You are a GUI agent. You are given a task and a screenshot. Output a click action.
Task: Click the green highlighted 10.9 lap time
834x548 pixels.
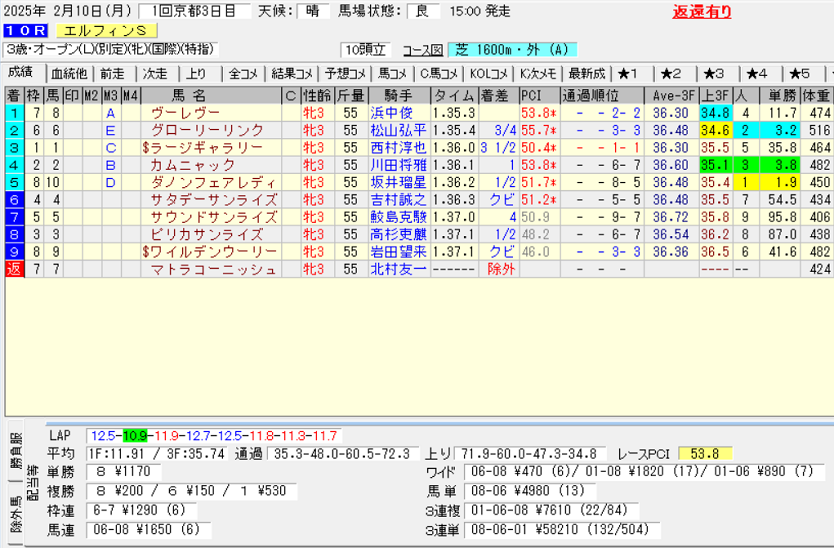[x=134, y=436]
